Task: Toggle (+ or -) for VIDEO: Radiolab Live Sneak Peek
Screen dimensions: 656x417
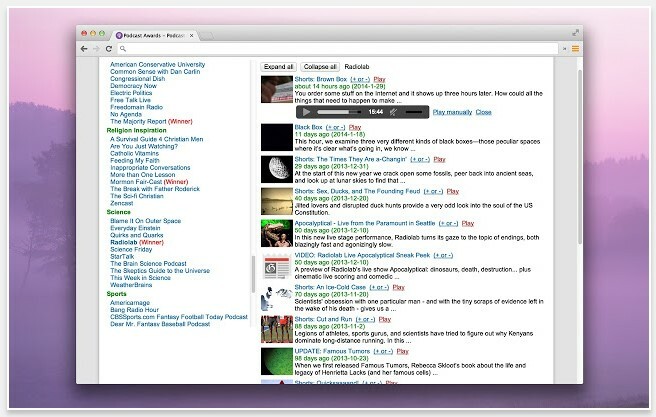Action: [x=443, y=255]
